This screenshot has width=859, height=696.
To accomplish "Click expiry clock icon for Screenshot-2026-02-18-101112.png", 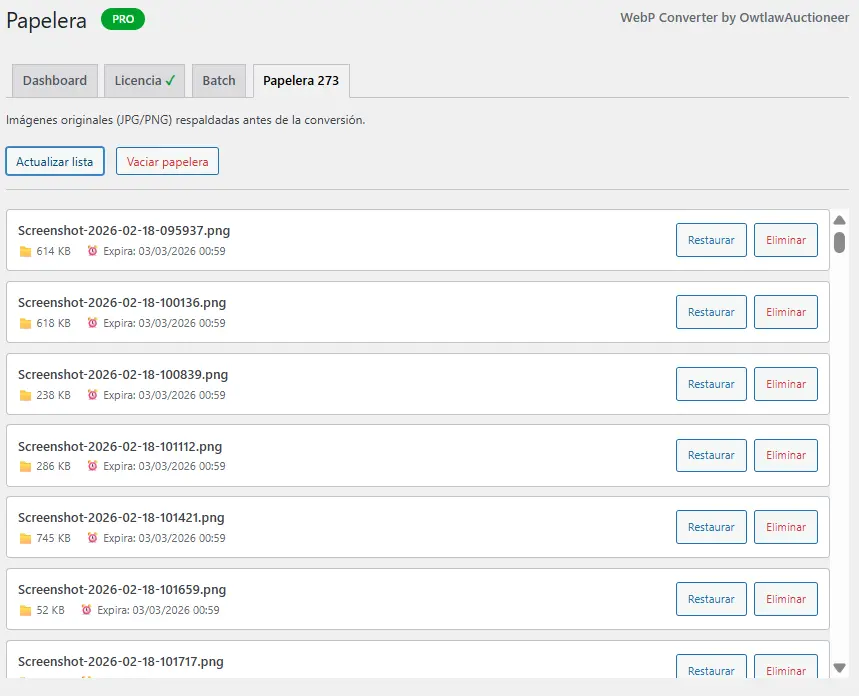I will (x=93, y=466).
